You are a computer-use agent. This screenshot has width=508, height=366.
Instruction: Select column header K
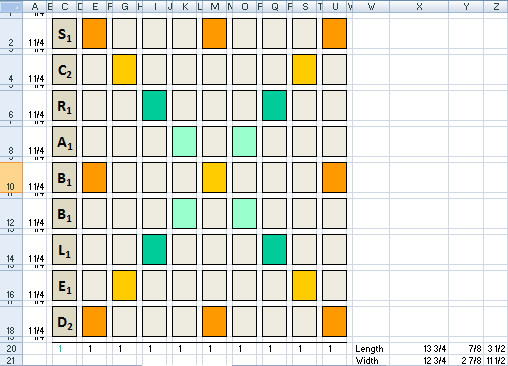185,6
